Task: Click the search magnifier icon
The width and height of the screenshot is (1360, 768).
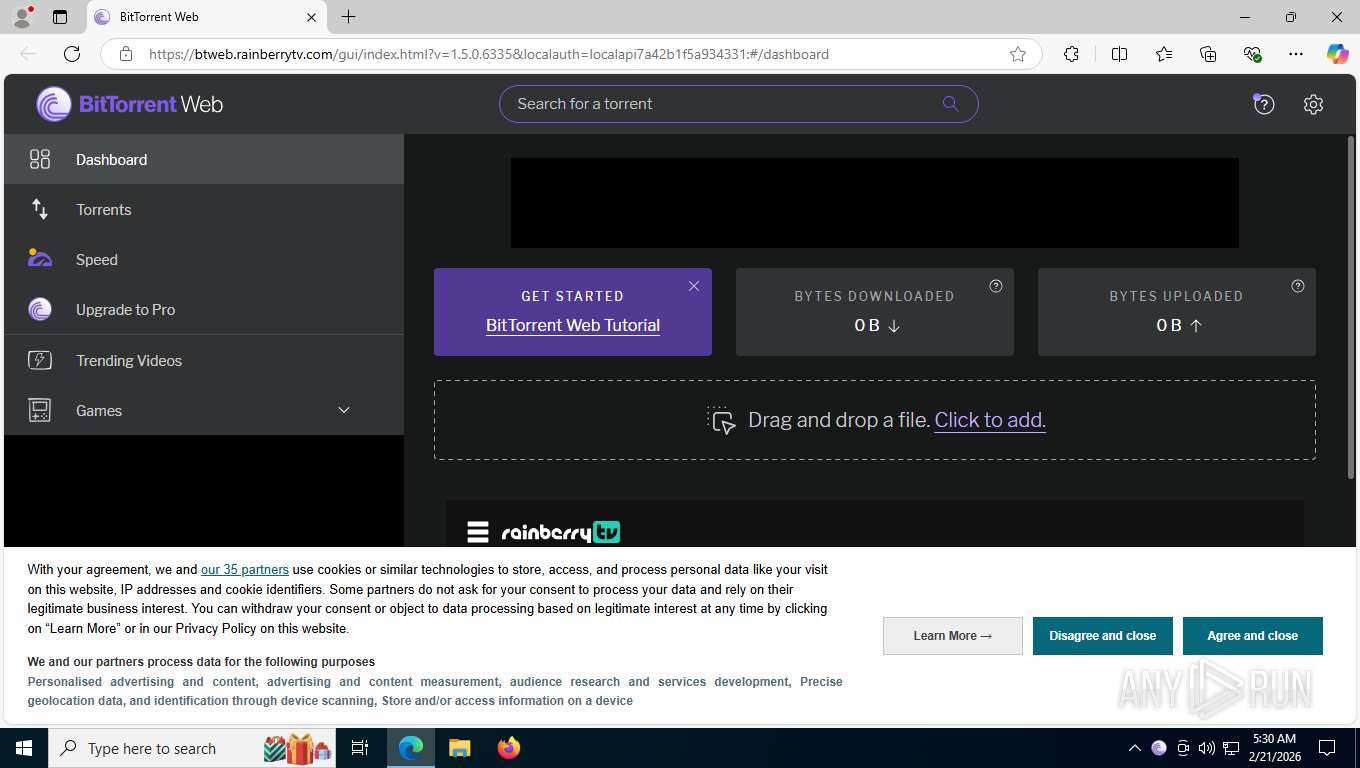Action: (950, 103)
